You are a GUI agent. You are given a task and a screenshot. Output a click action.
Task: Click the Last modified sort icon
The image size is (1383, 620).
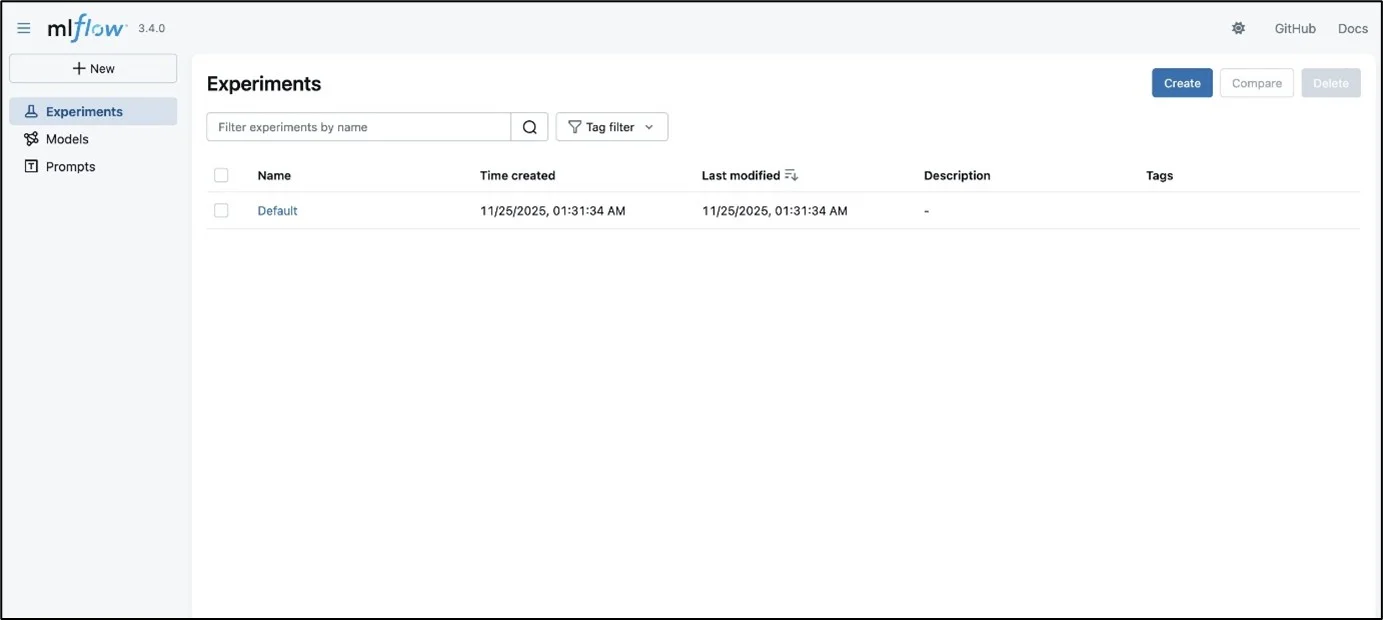click(x=791, y=176)
